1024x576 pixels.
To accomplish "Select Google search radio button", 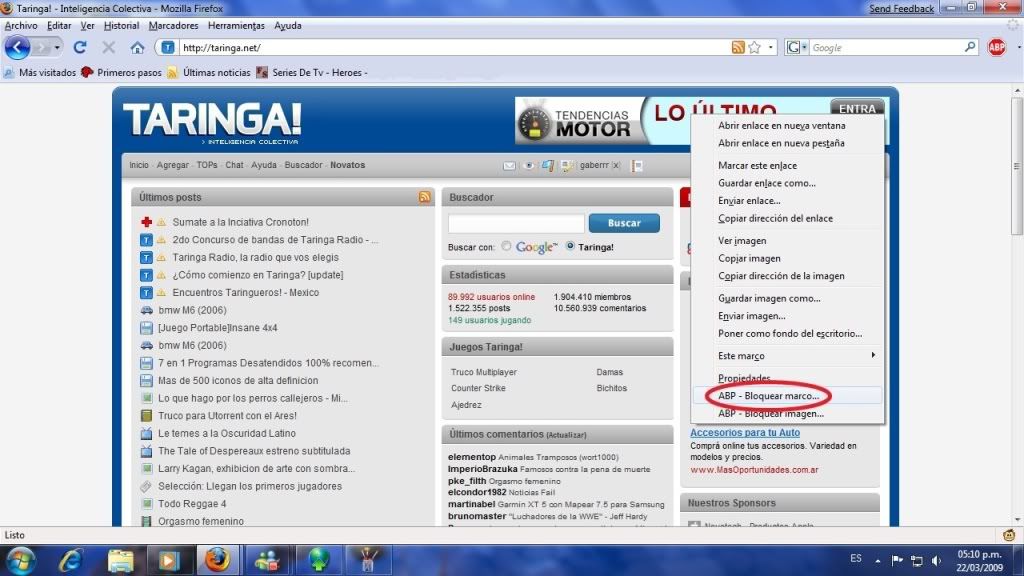I will [506, 246].
